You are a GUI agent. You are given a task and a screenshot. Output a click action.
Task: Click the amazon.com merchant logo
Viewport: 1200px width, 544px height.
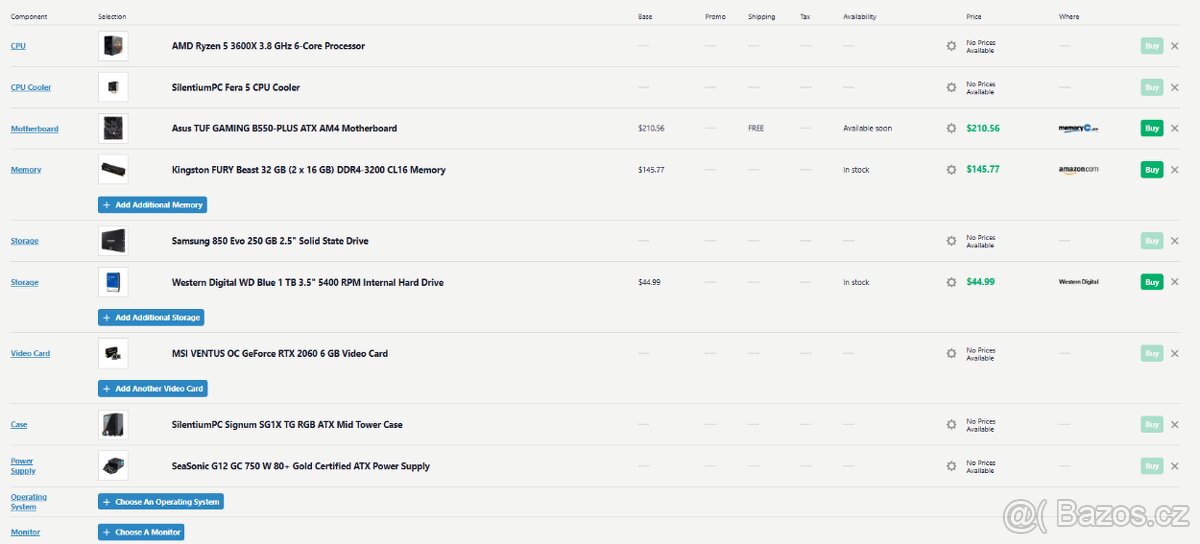pyautogui.click(x=1078, y=170)
